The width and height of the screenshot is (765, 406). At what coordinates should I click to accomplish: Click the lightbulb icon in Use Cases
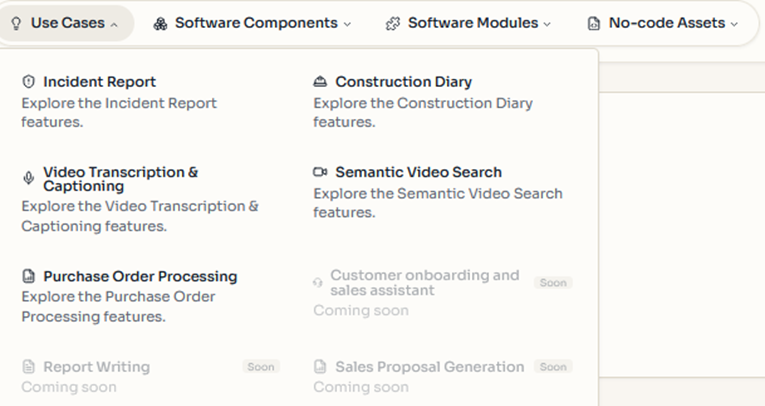tap(16, 23)
